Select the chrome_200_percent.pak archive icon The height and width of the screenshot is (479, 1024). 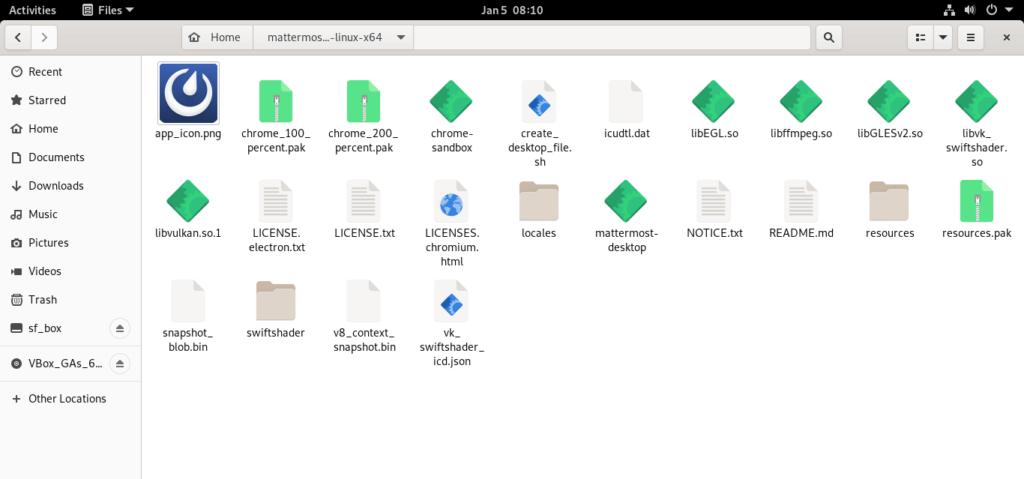(363, 101)
